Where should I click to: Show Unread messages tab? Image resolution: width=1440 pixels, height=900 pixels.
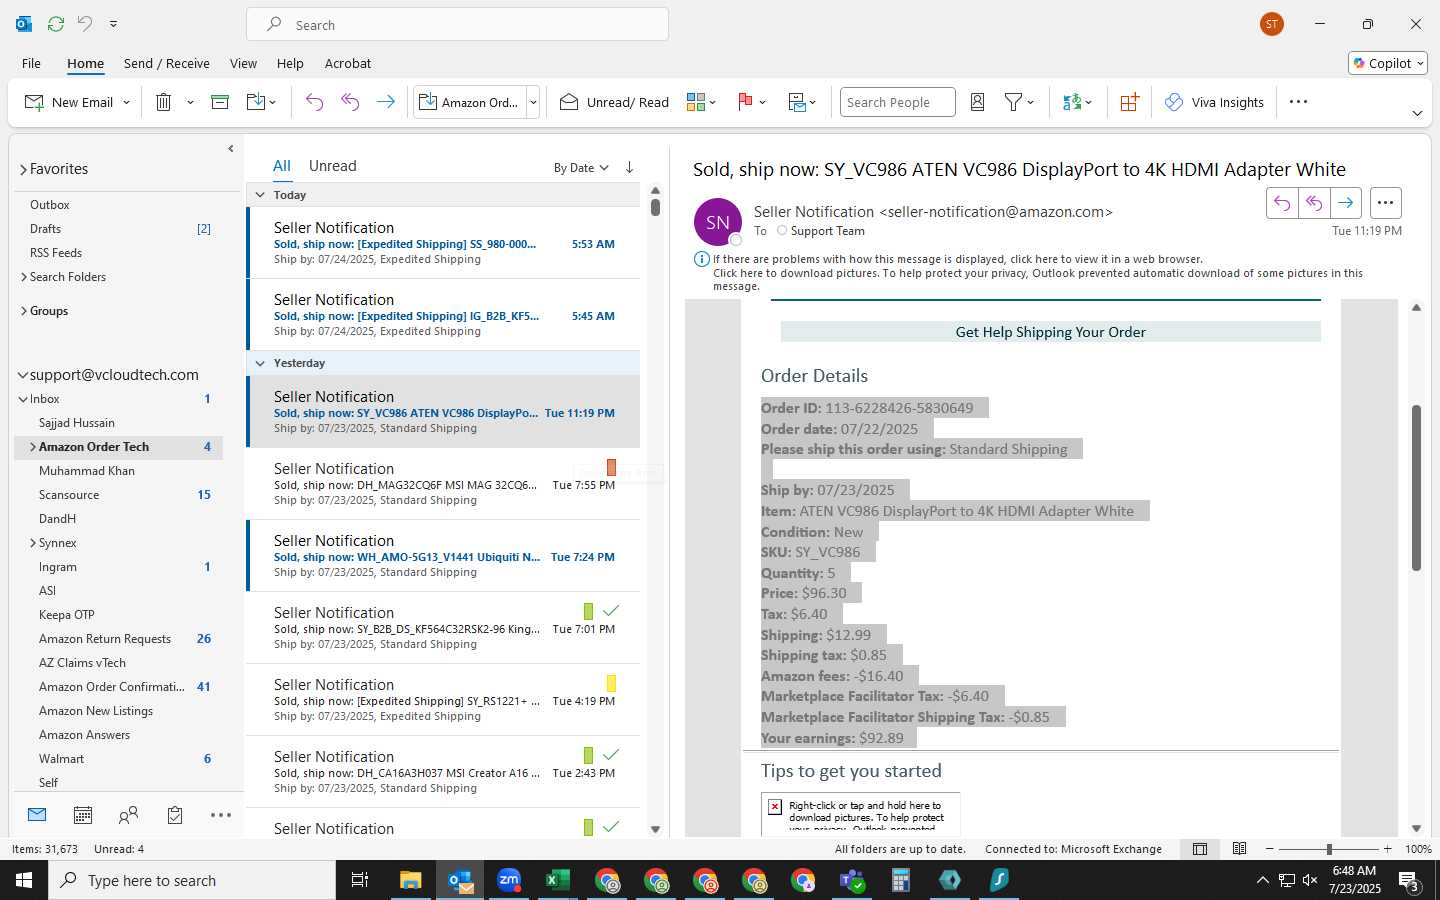tap(332, 166)
